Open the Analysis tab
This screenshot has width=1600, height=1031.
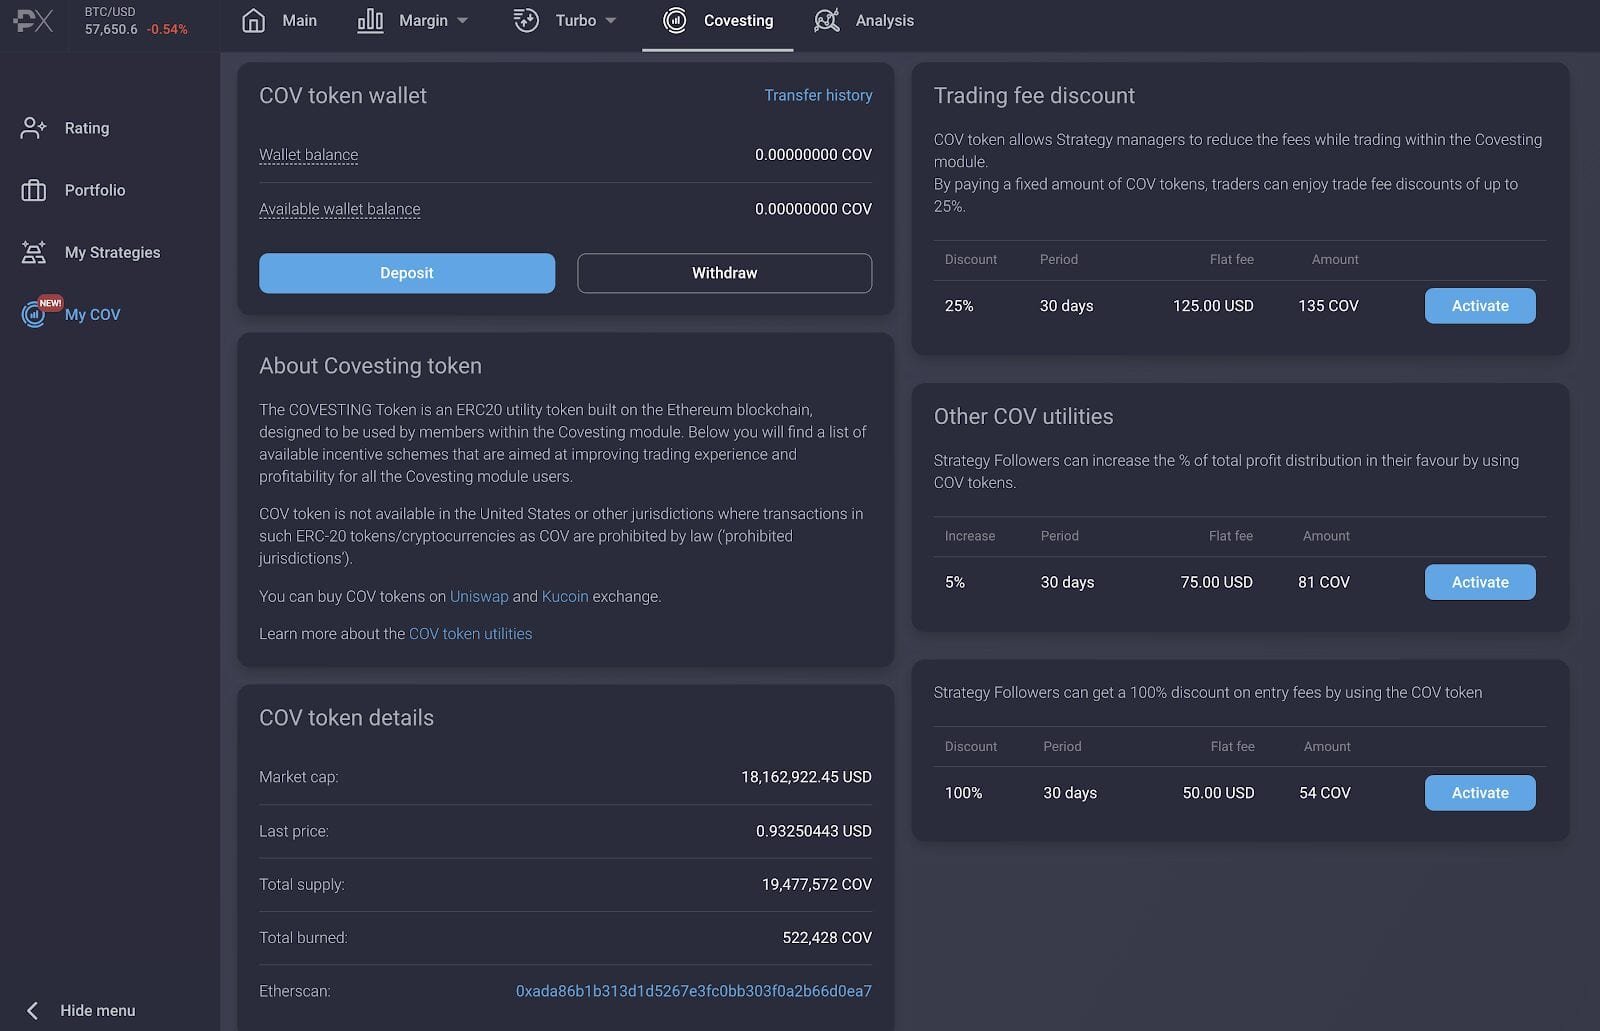click(884, 20)
